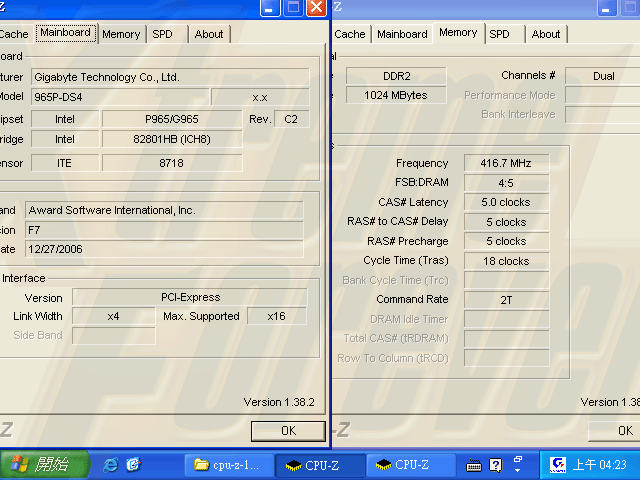Click the Frequency field showing 416.7 MHz
This screenshot has width=640, height=480.
(x=506, y=163)
